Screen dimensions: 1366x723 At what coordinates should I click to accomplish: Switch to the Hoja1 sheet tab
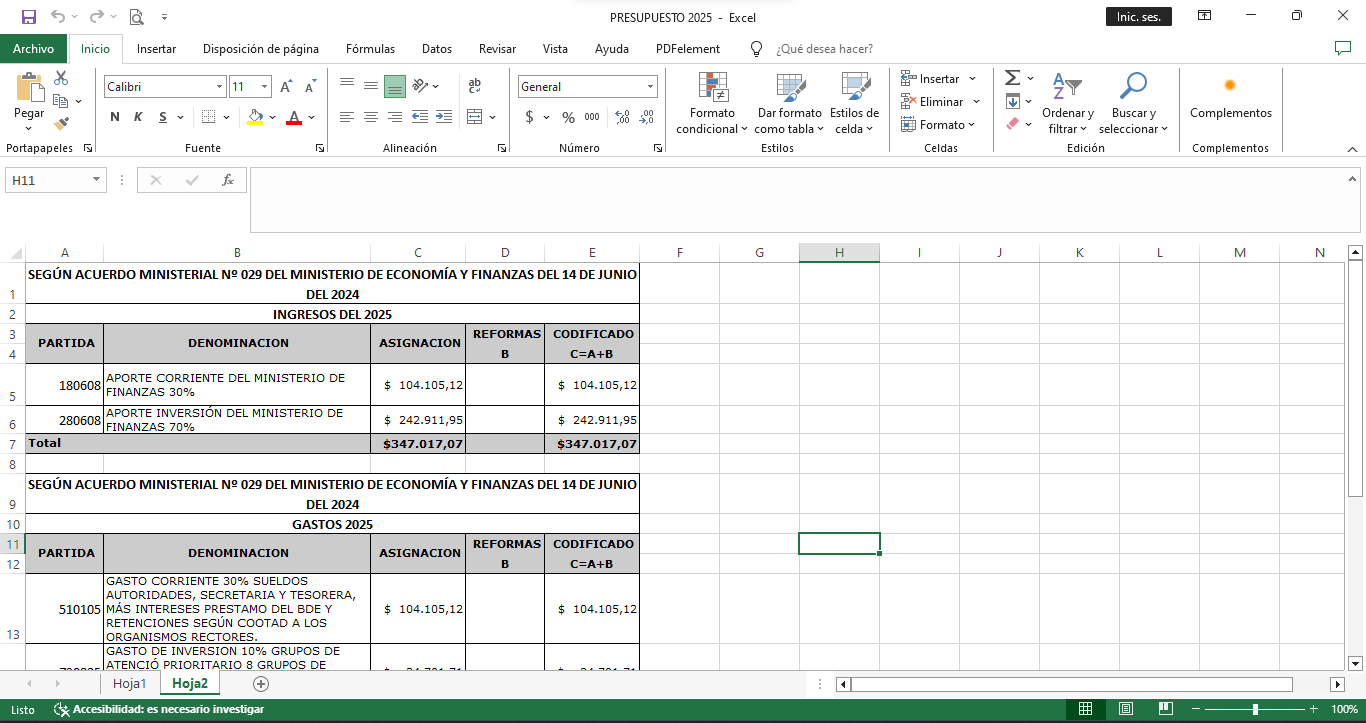(x=130, y=684)
